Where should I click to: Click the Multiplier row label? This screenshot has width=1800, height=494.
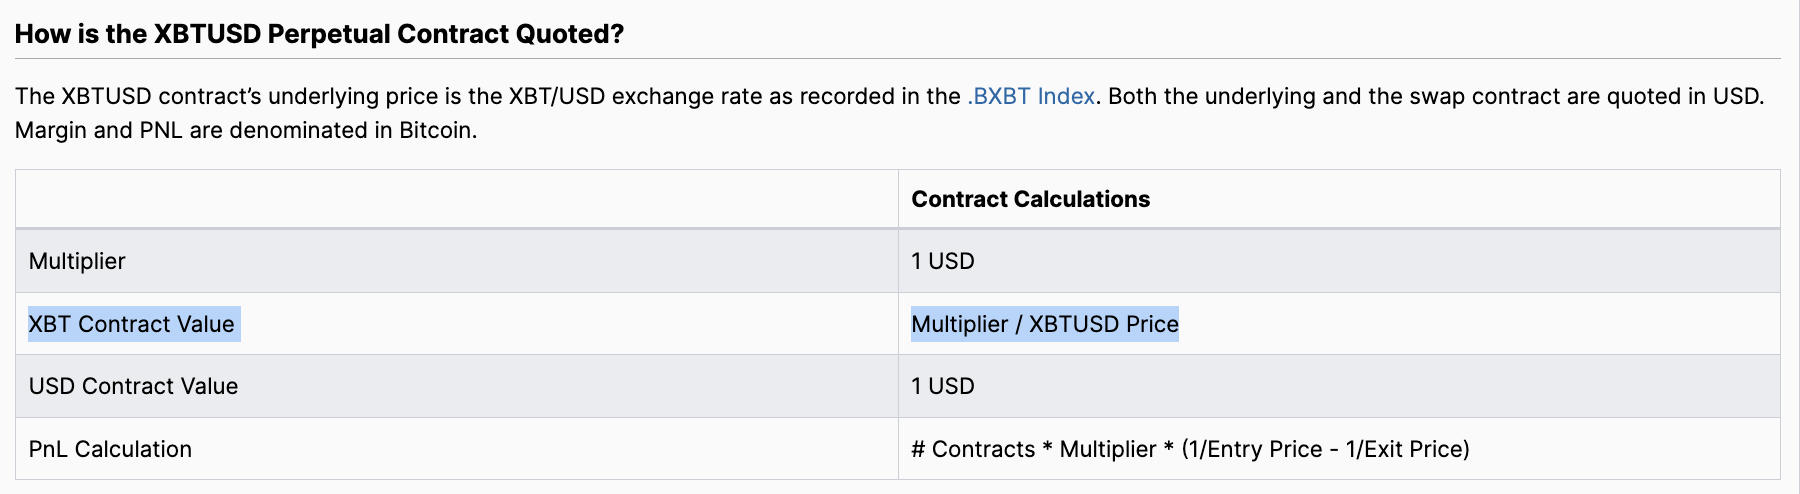[77, 261]
